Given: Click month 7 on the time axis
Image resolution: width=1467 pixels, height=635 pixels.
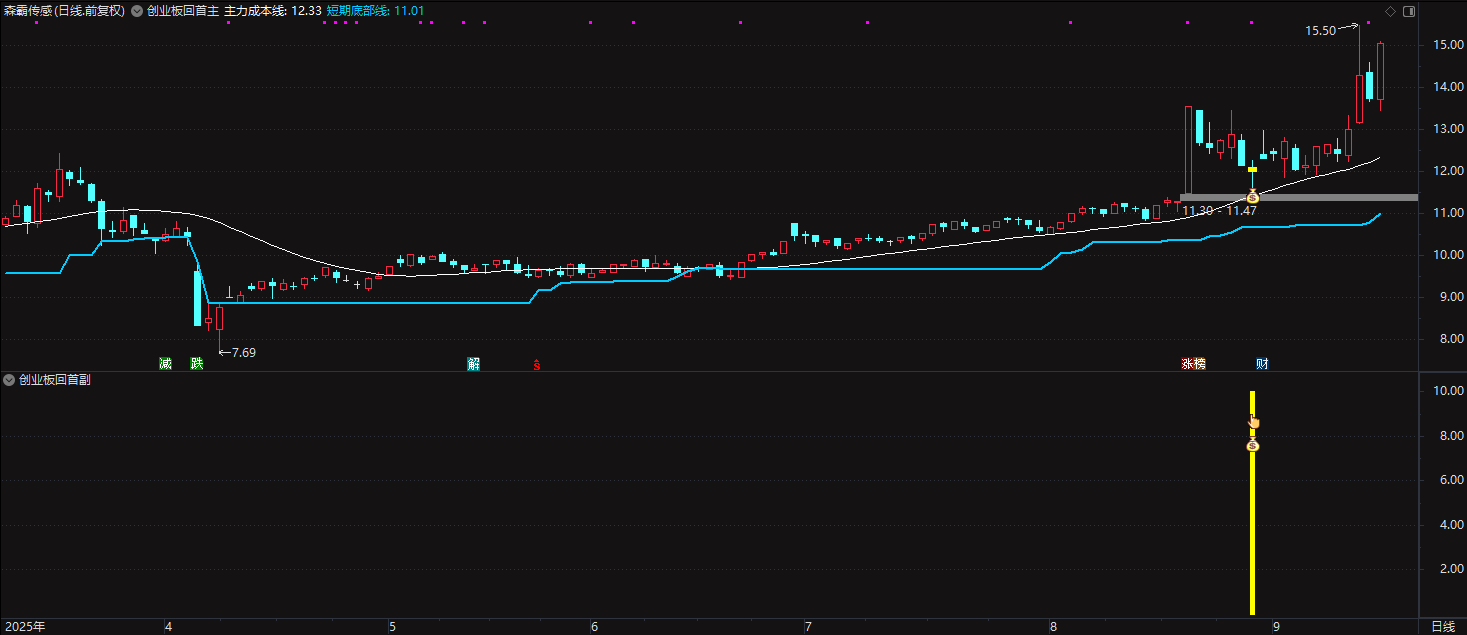Looking at the screenshot, I should coord(807,627).
